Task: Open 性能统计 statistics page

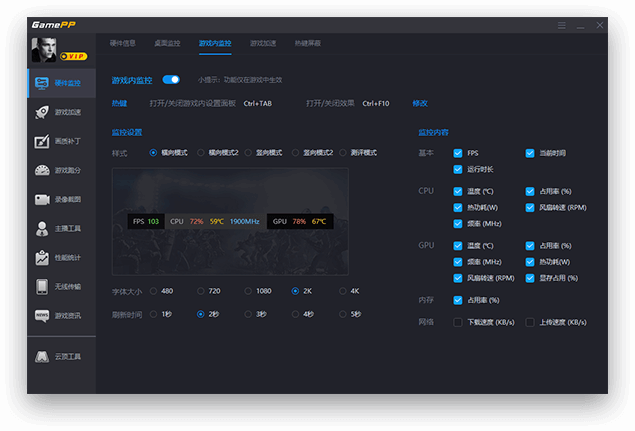Action: click(x=60, y=257)
